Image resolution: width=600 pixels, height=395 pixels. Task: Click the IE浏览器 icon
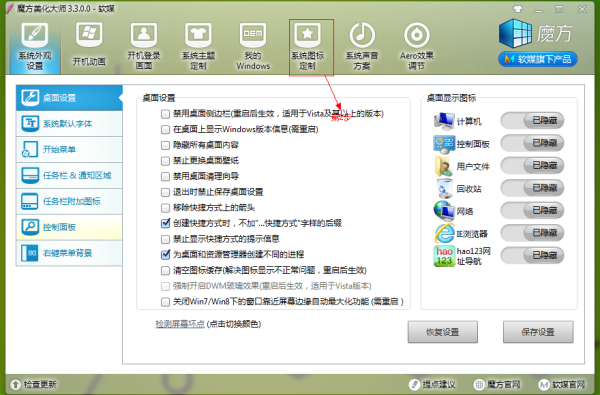444,233
